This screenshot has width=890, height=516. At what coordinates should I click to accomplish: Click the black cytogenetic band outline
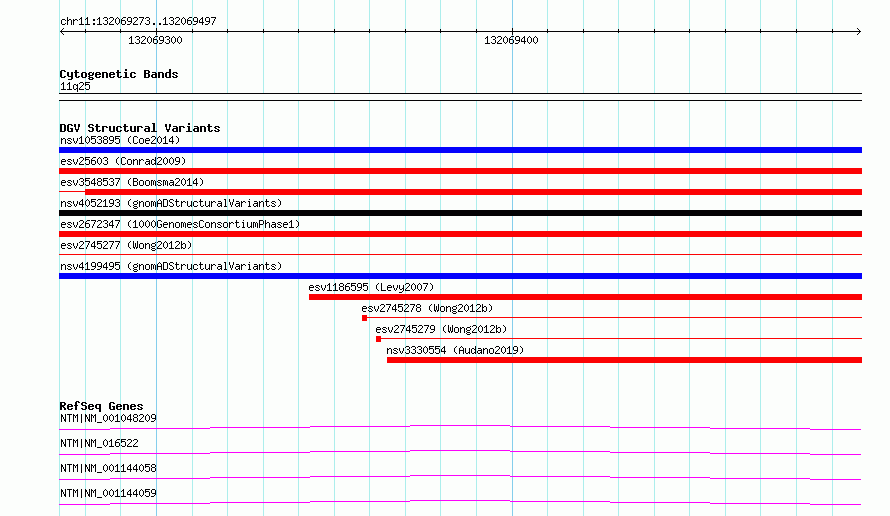coord(460,97)
